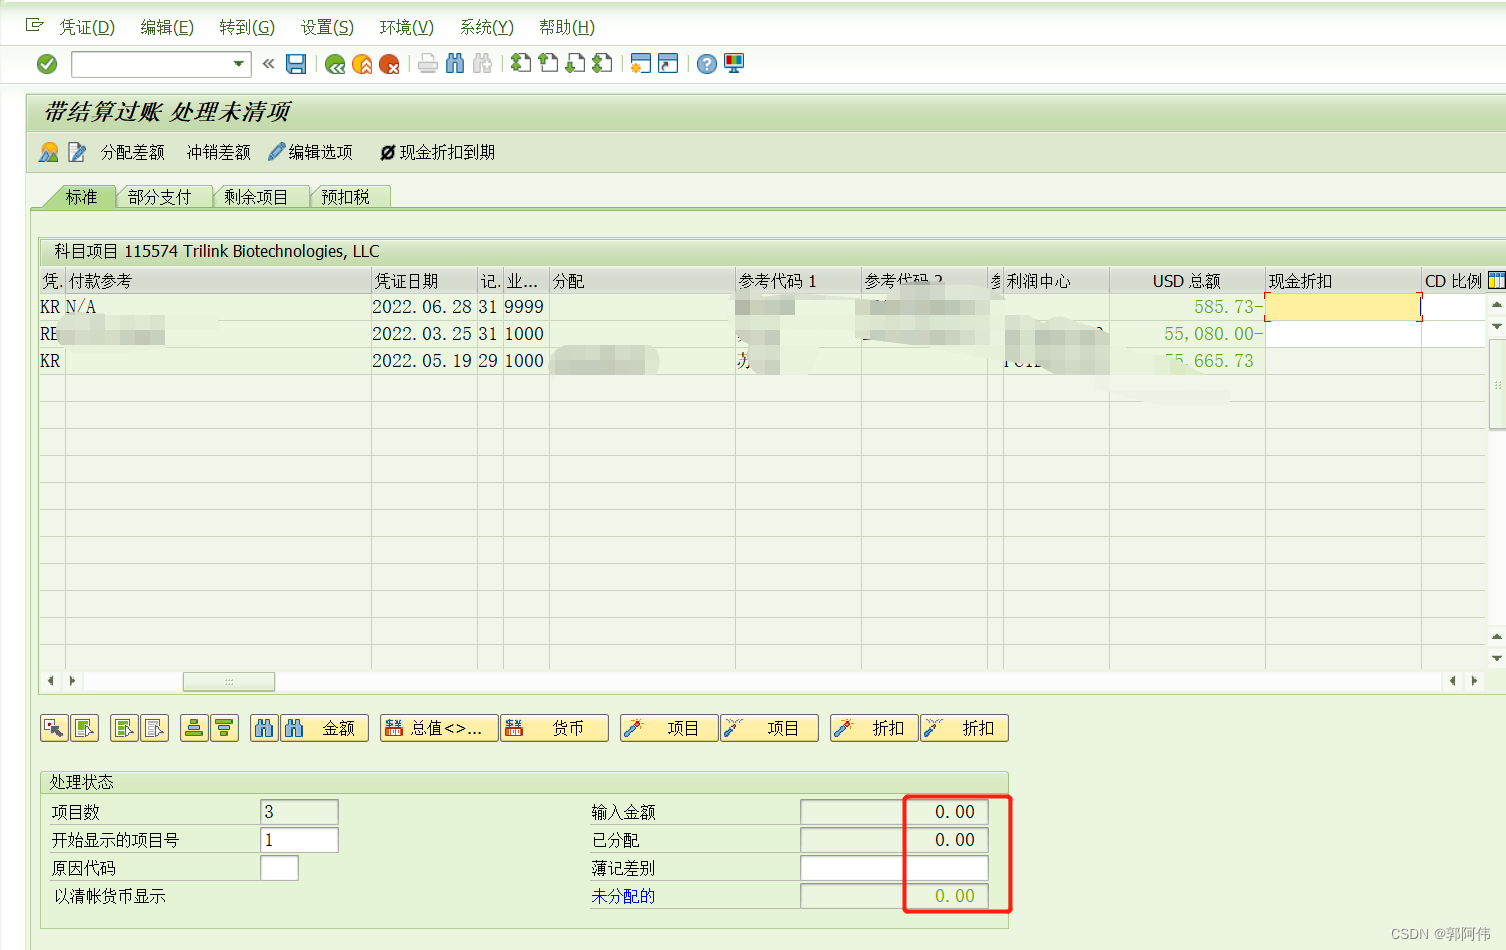1506x950 pixels.
Task: Click the Previous Page icon
Action: (548, 63)
